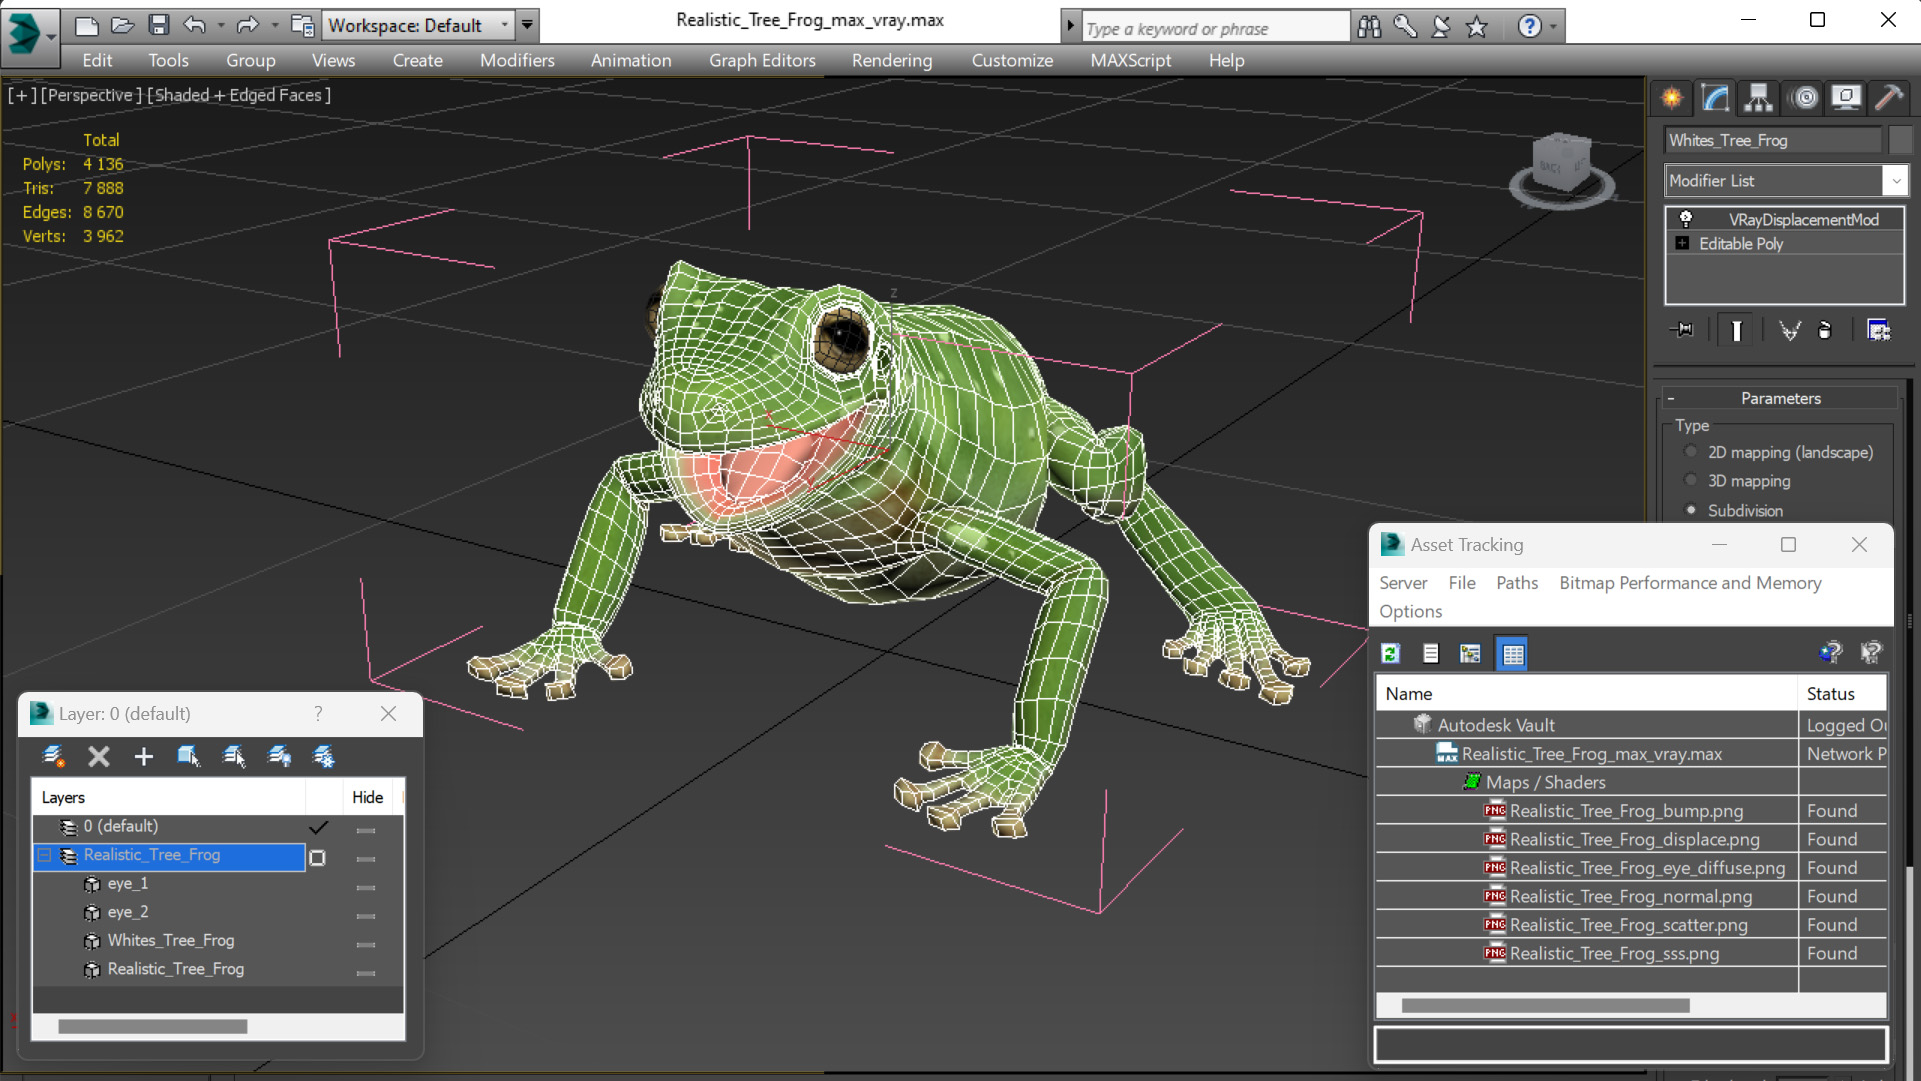Select 2D mapping (landscape) radio button
The height and width of the screenshot is (1081, 1921).
point(1691,452)
